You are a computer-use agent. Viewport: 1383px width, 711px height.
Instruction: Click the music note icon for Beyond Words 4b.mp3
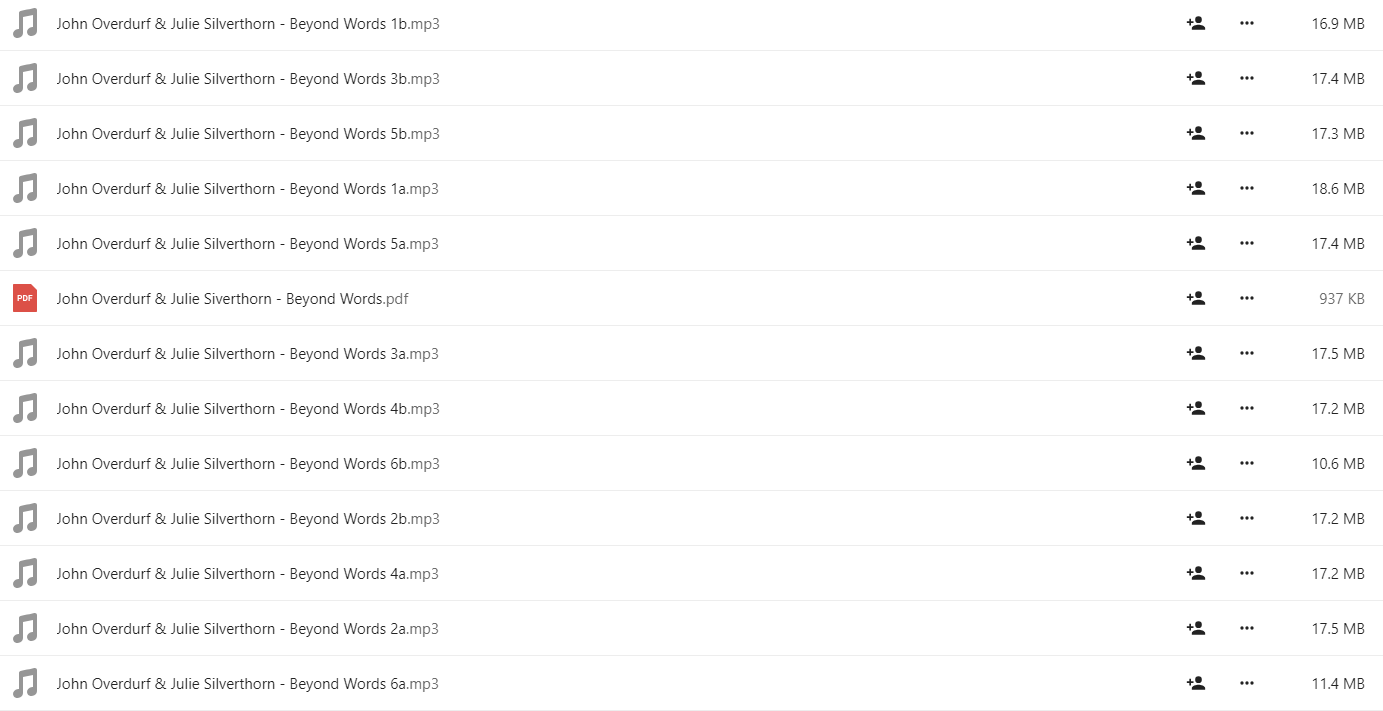tap(25, 408)
